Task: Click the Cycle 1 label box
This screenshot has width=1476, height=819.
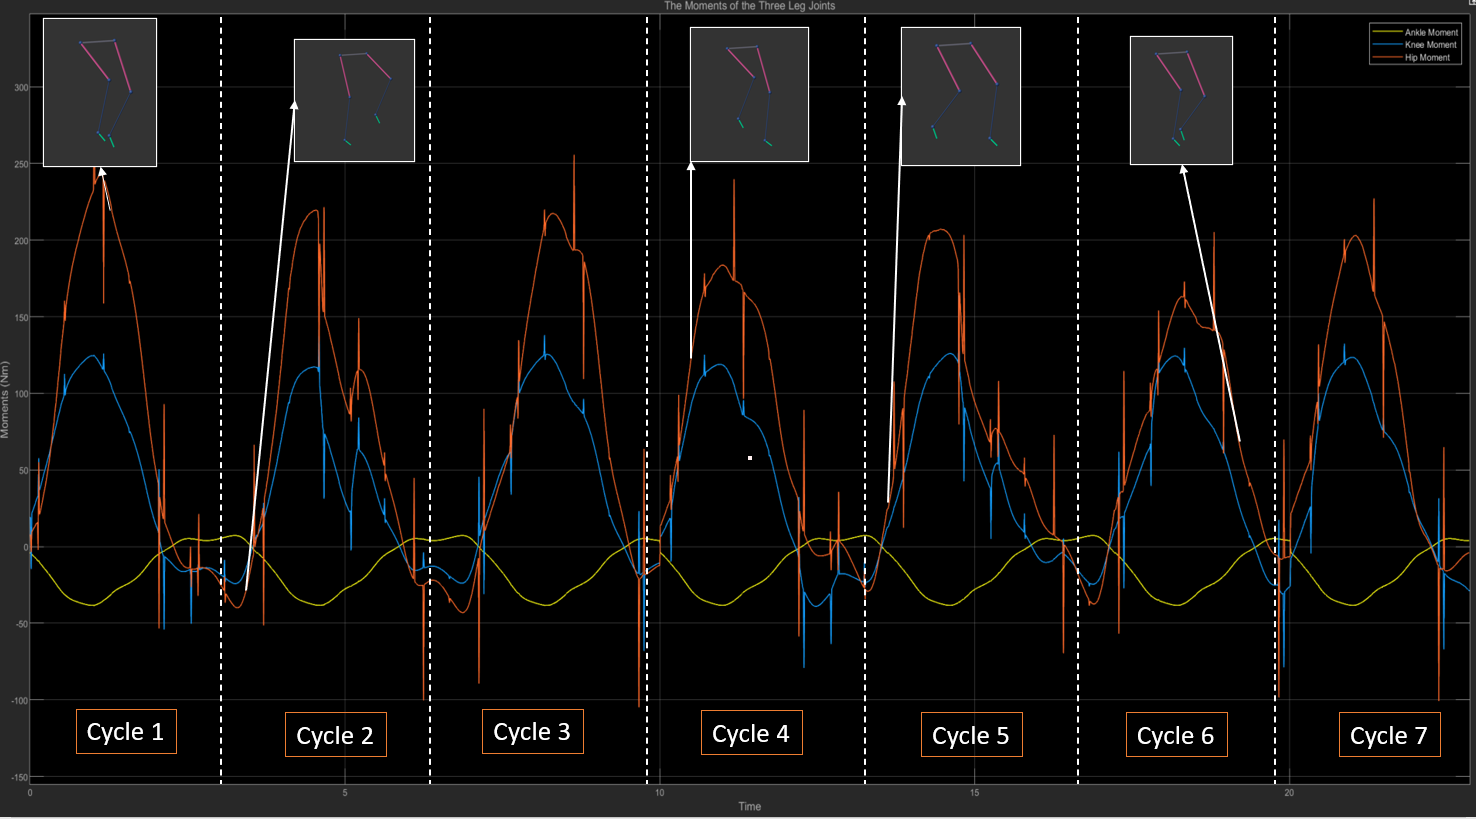Action: click(126, 732)
